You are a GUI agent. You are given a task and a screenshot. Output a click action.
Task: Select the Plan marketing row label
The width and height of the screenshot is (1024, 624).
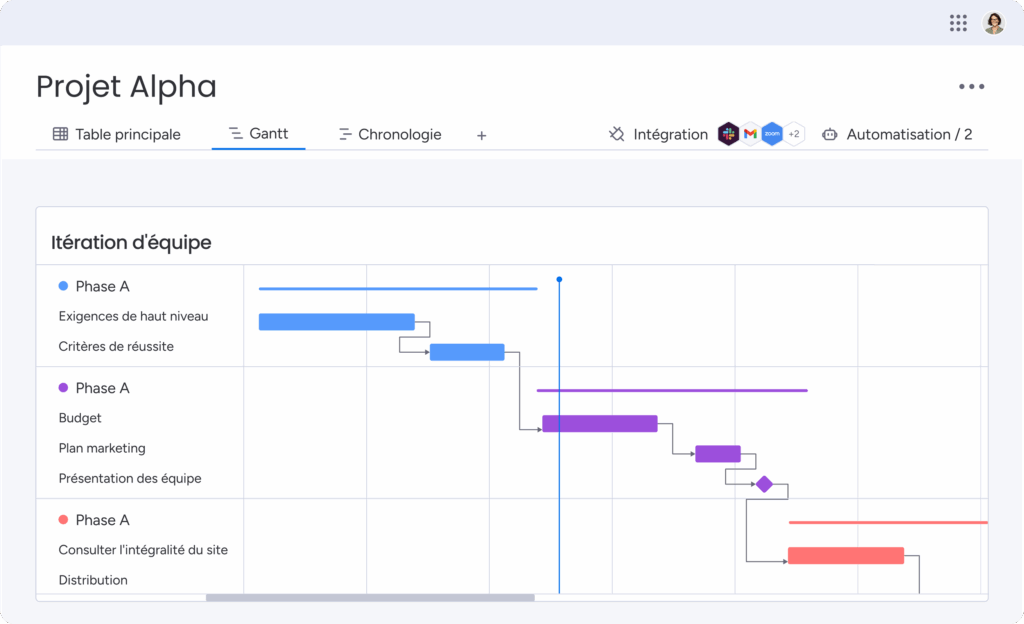click(x=102, y=448)
